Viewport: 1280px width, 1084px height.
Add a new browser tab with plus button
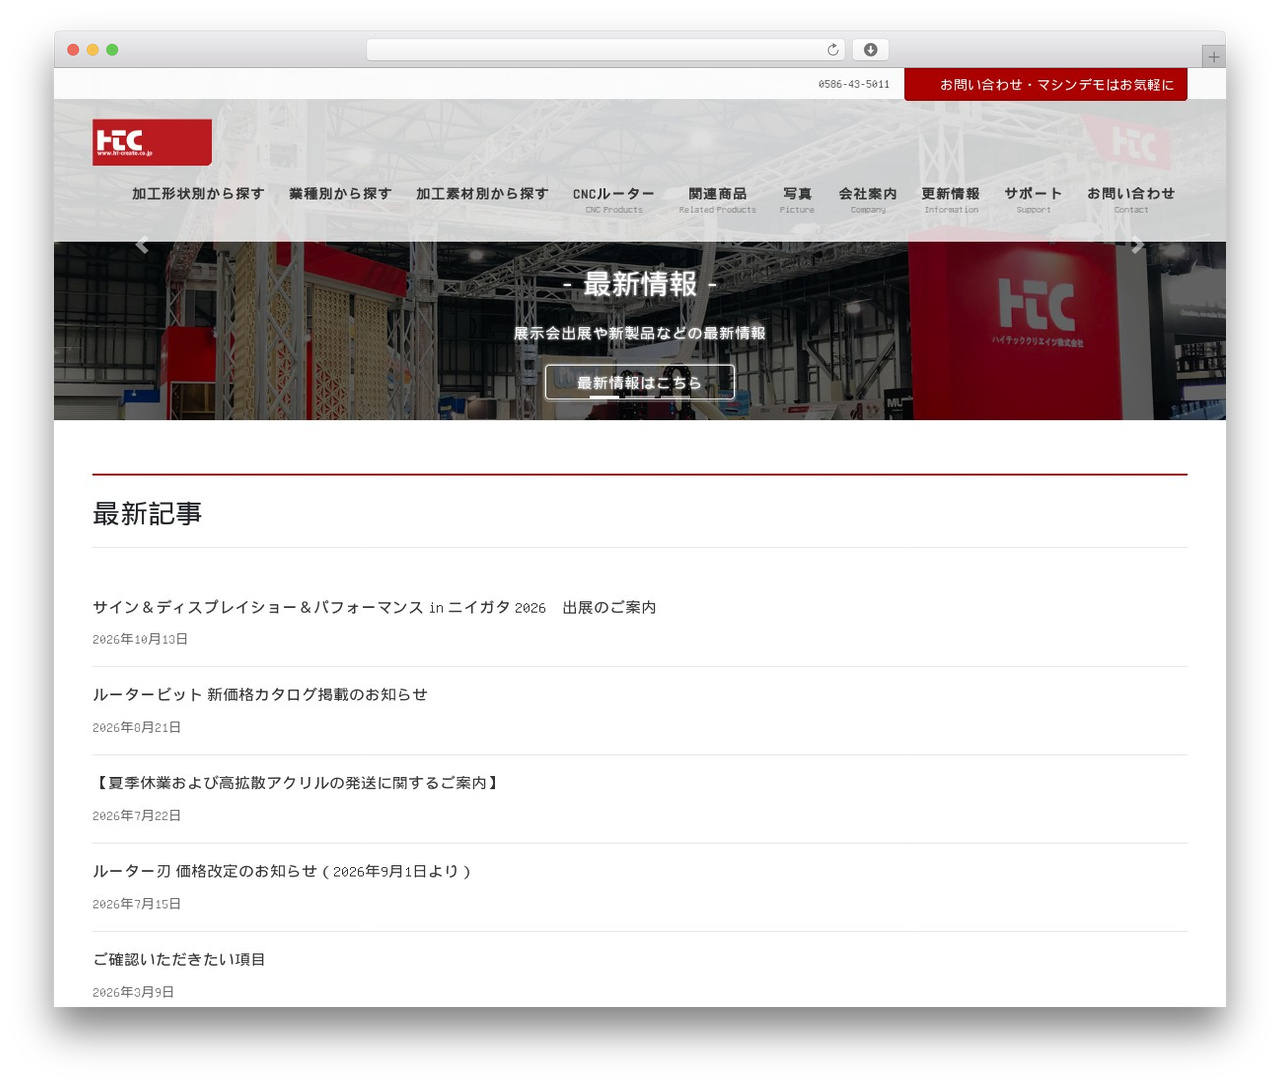point(1213,57)
